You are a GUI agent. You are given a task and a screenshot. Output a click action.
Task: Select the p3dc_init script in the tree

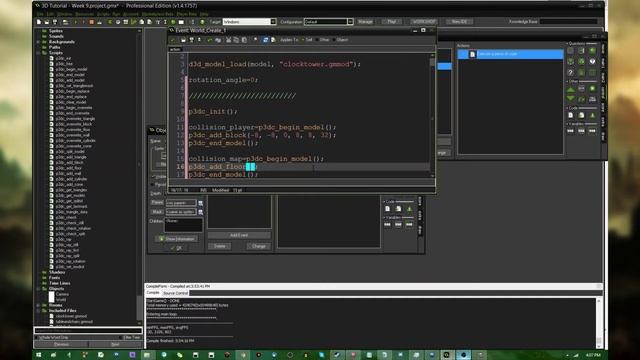(x=63, y=58)
